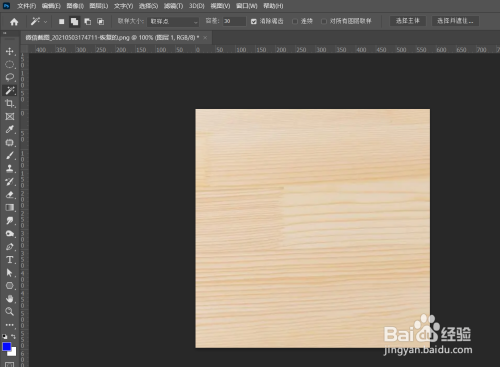Screen dimensions: 500x367
Task: Choose Add to Selection mode
Action: pyautogui.click(x=74, y=22)
